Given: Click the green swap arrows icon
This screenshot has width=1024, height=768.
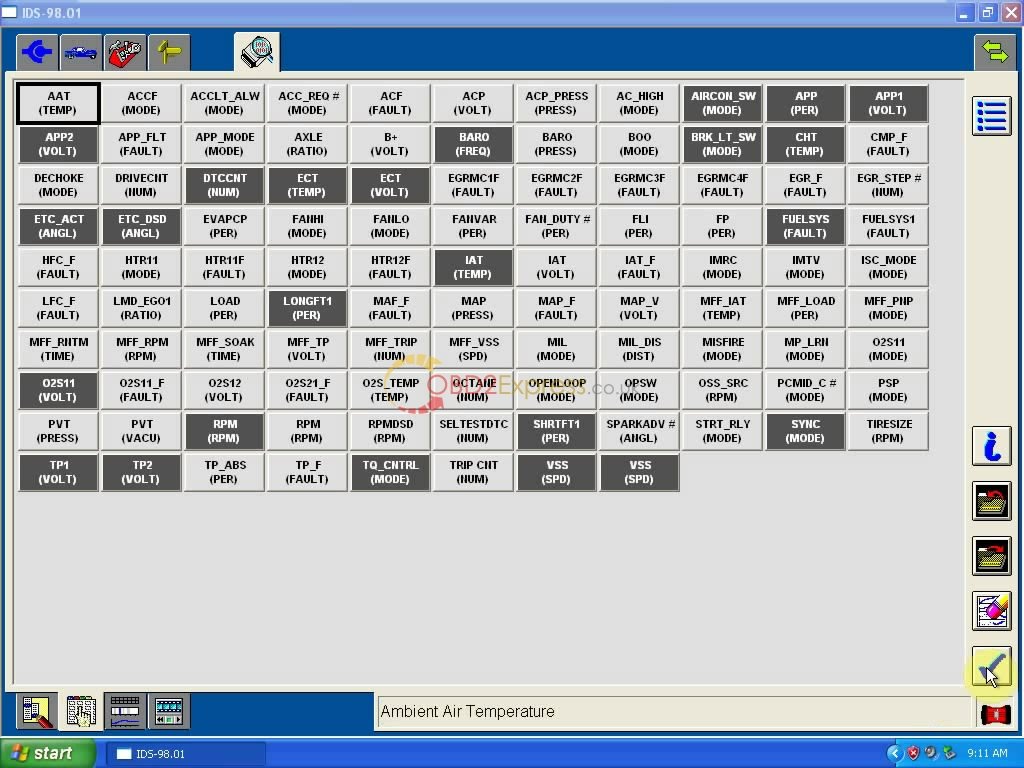Looking at the screenshot, I should tap(994, 52).
